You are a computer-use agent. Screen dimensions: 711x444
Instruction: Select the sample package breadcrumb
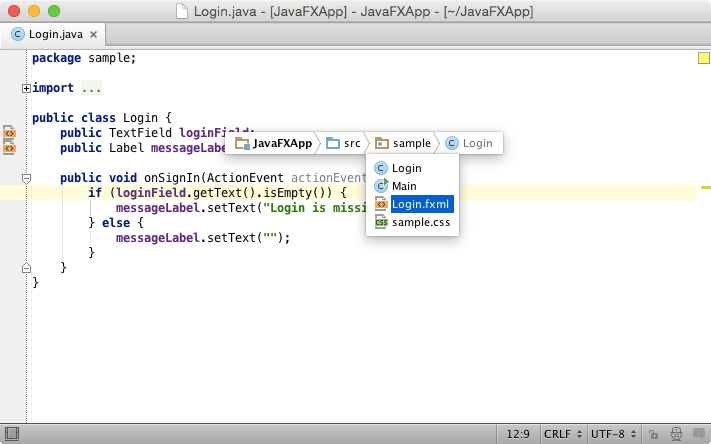[x=403, y=143]
